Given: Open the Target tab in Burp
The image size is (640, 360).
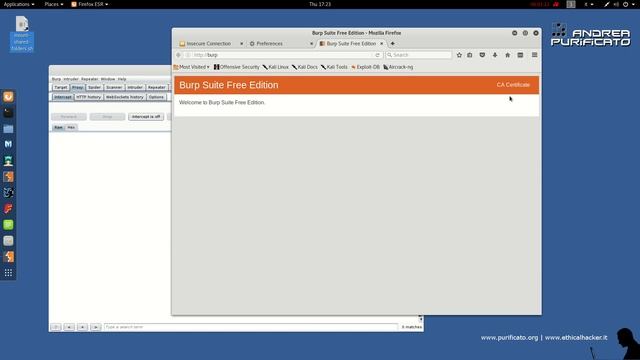Looking at the screenshot, I should point(61,87).
